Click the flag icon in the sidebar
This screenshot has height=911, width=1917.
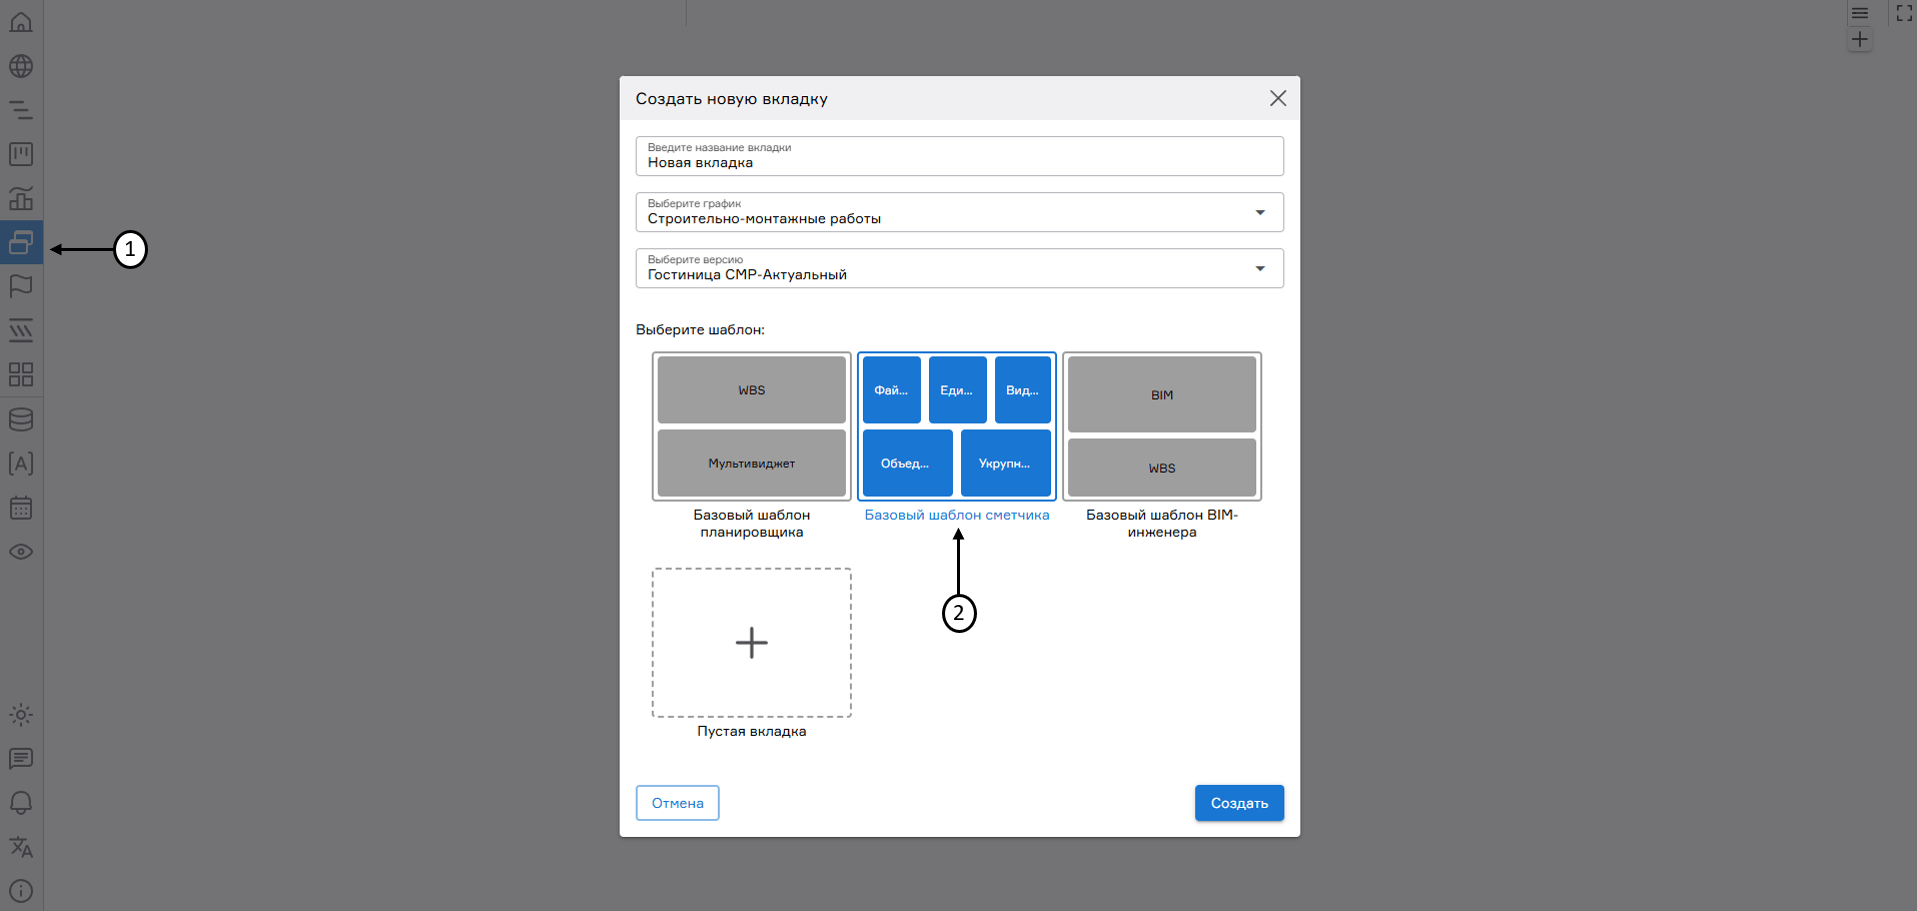(21, 287)
